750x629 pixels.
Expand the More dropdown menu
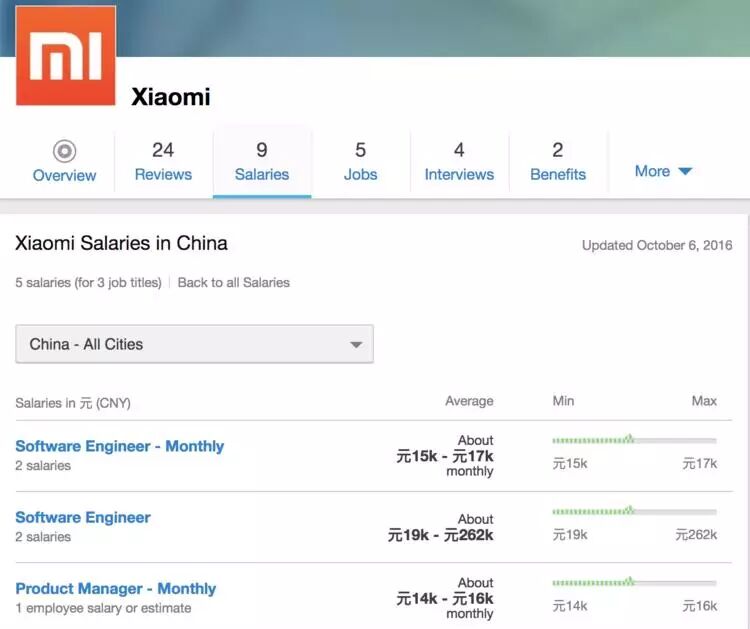pyautogui.click(x=663, y=171)
